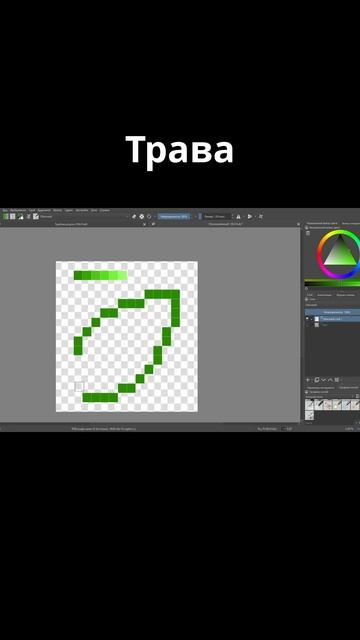Toggle visibility of the bottom layer

pyautogui.click(x=307, y=325)
